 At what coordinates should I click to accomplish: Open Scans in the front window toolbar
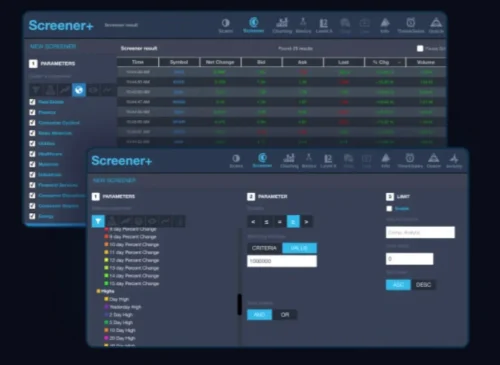[x=236, y=161]
